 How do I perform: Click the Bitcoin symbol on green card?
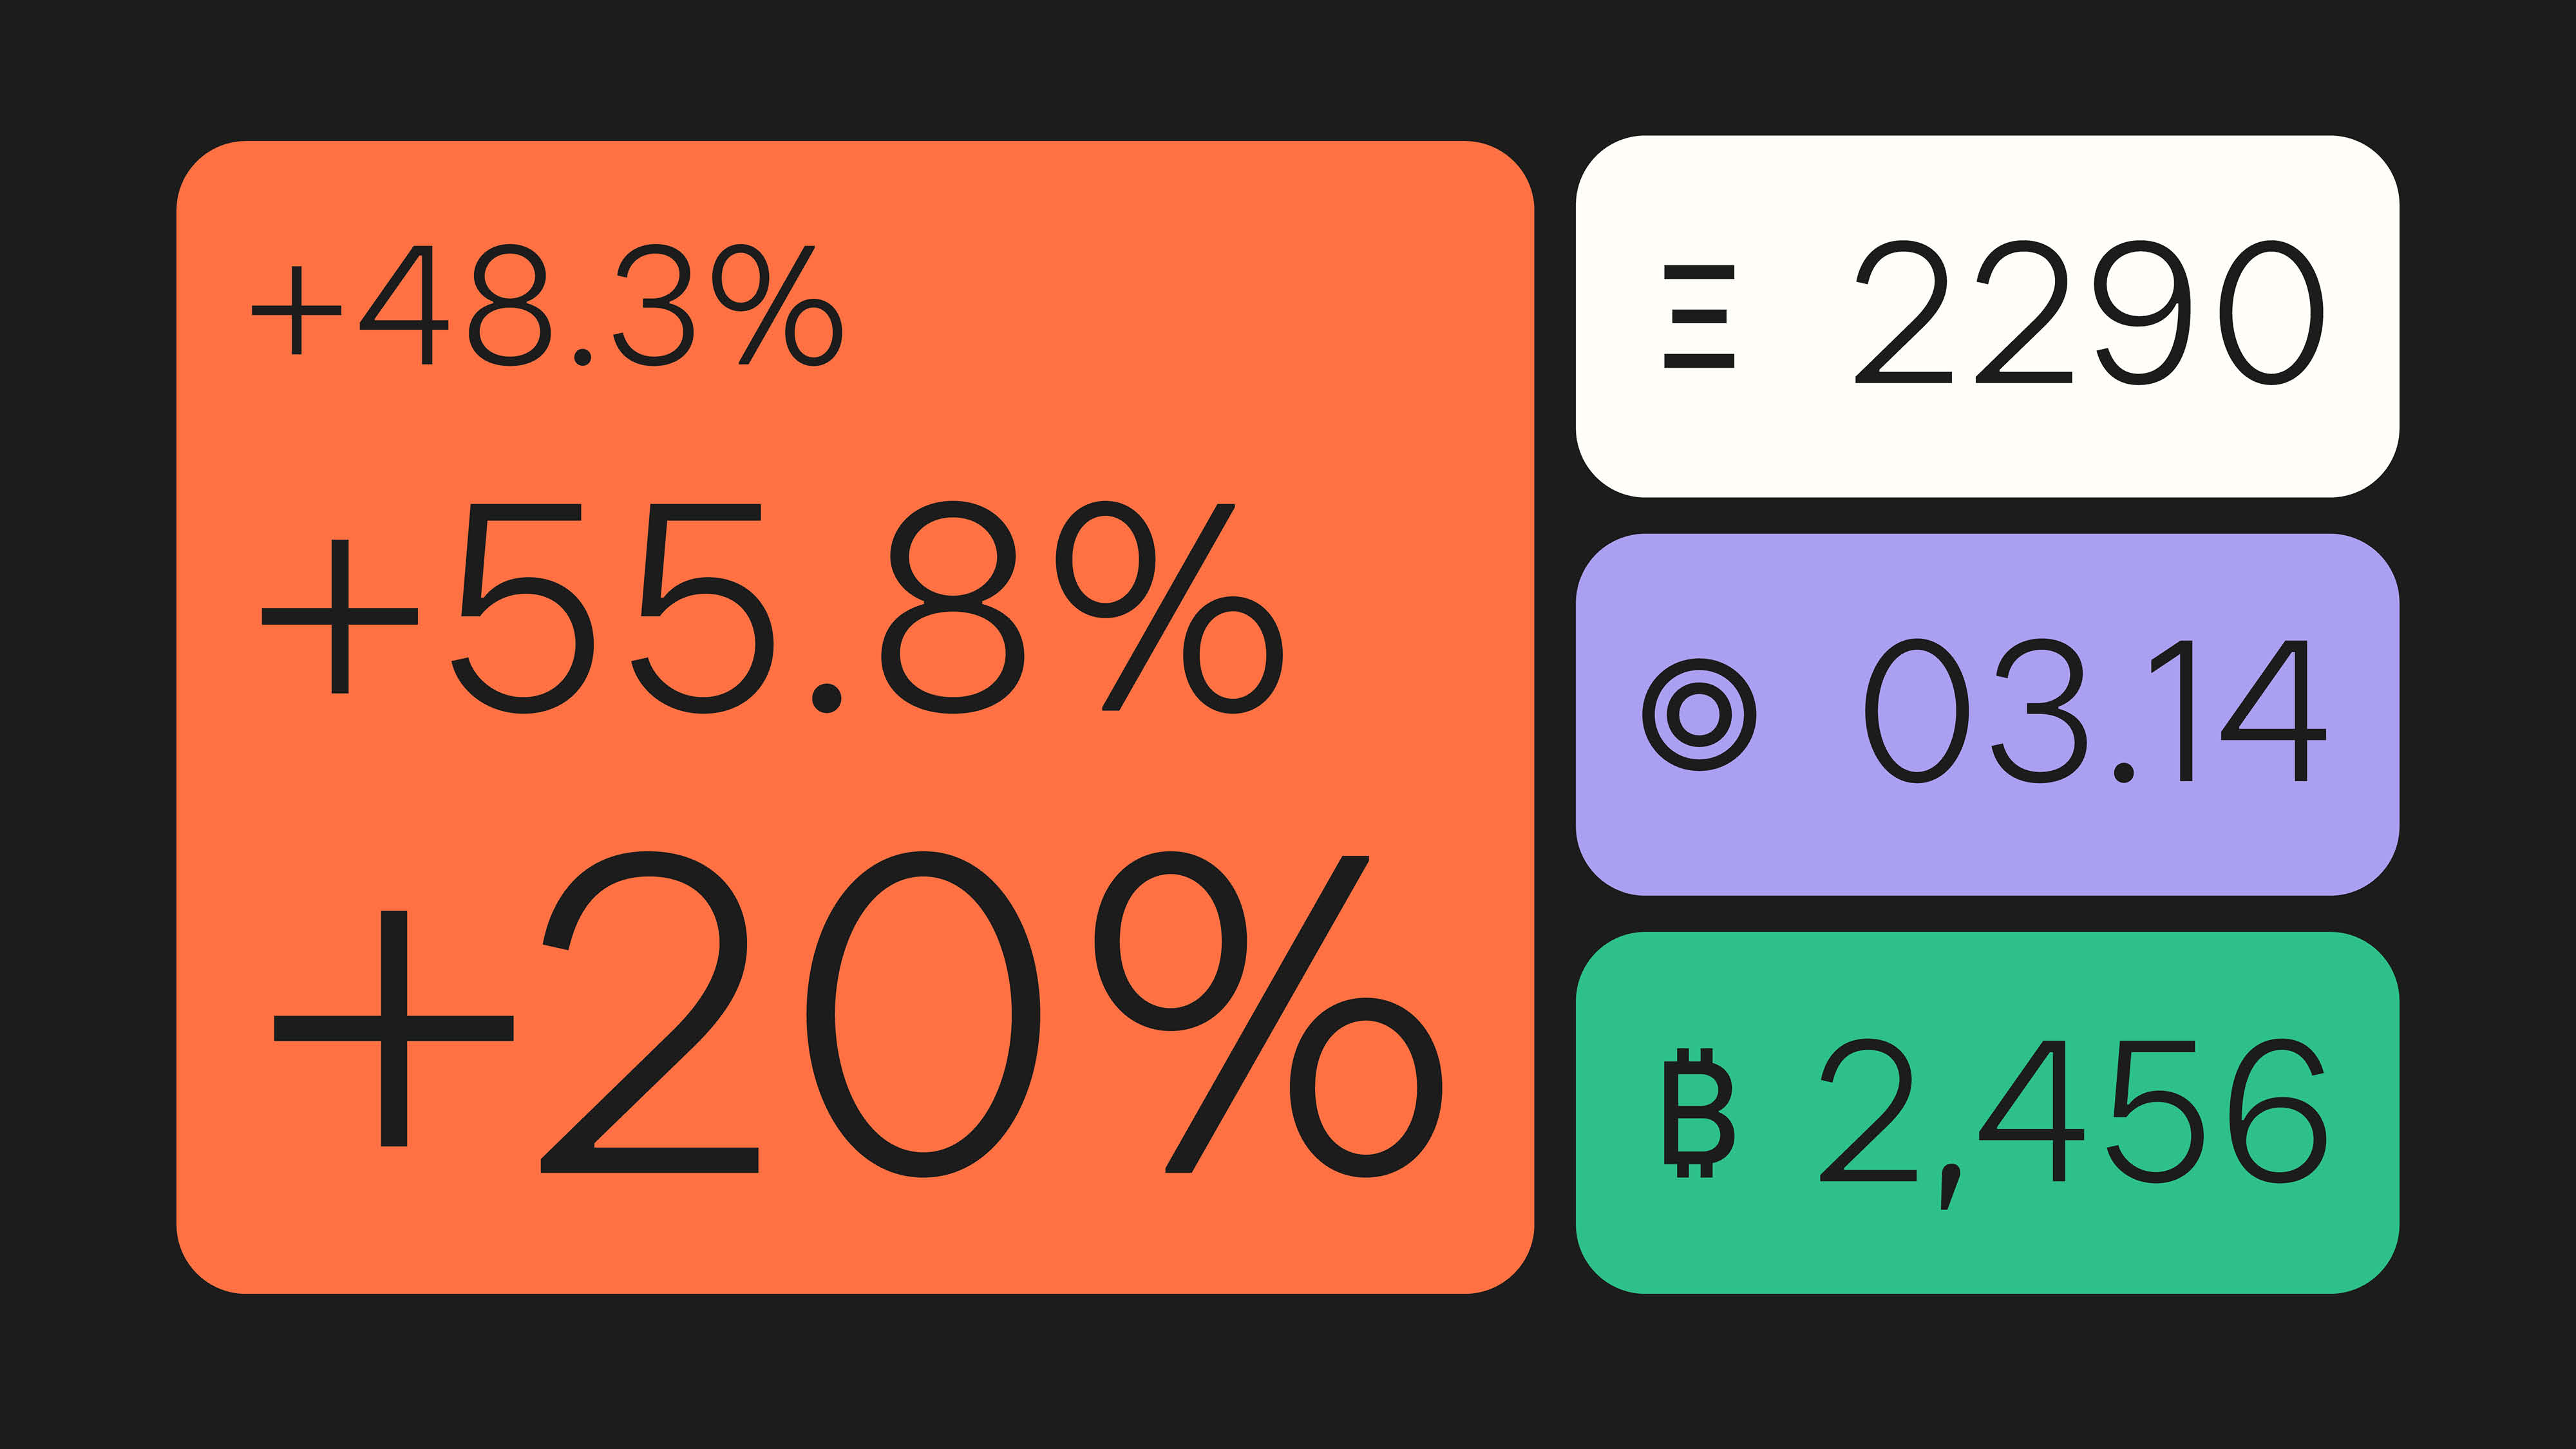[x=1698, y=1112]
